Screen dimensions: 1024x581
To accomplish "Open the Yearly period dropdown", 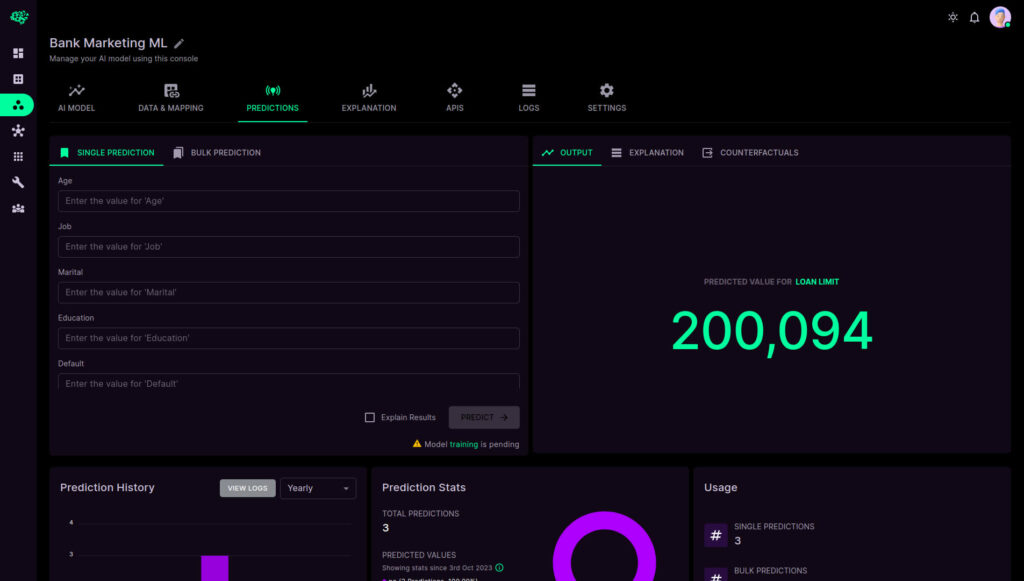I will (318, 488).
